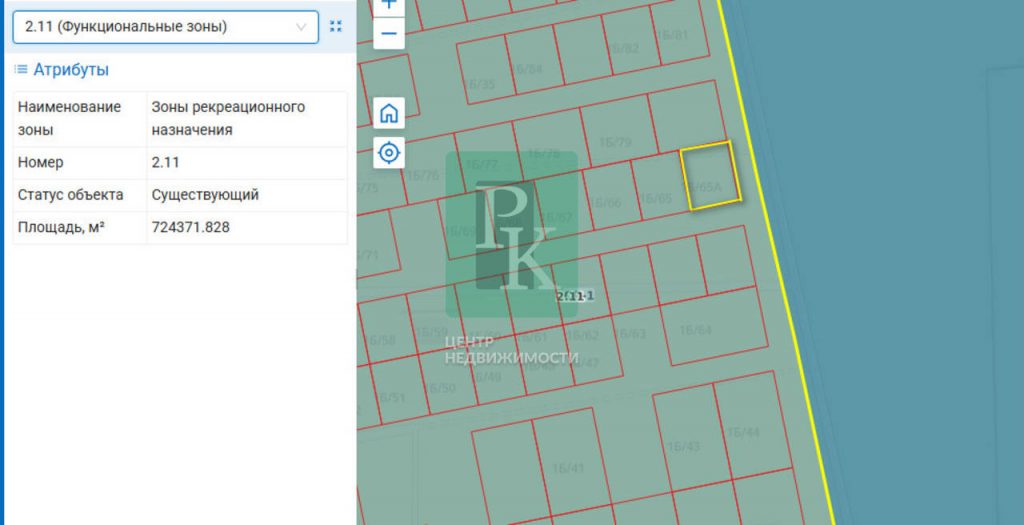Click the Номер row value 2.11

tap(165, 162)
